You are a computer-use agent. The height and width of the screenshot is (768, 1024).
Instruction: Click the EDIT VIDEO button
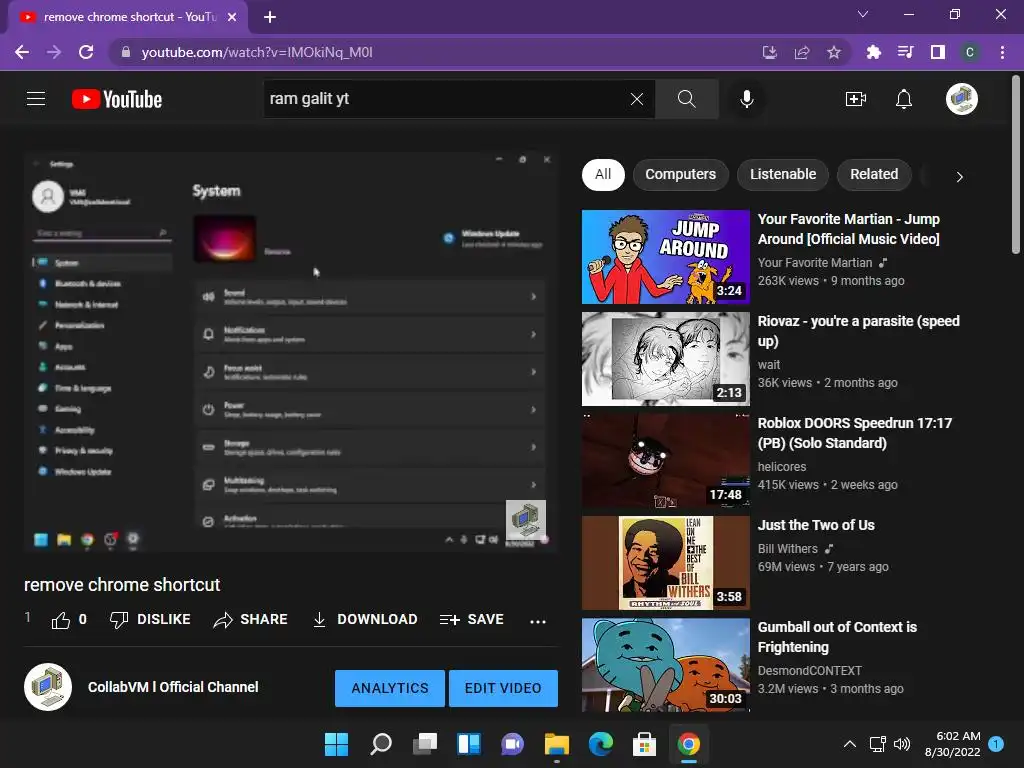503,688
